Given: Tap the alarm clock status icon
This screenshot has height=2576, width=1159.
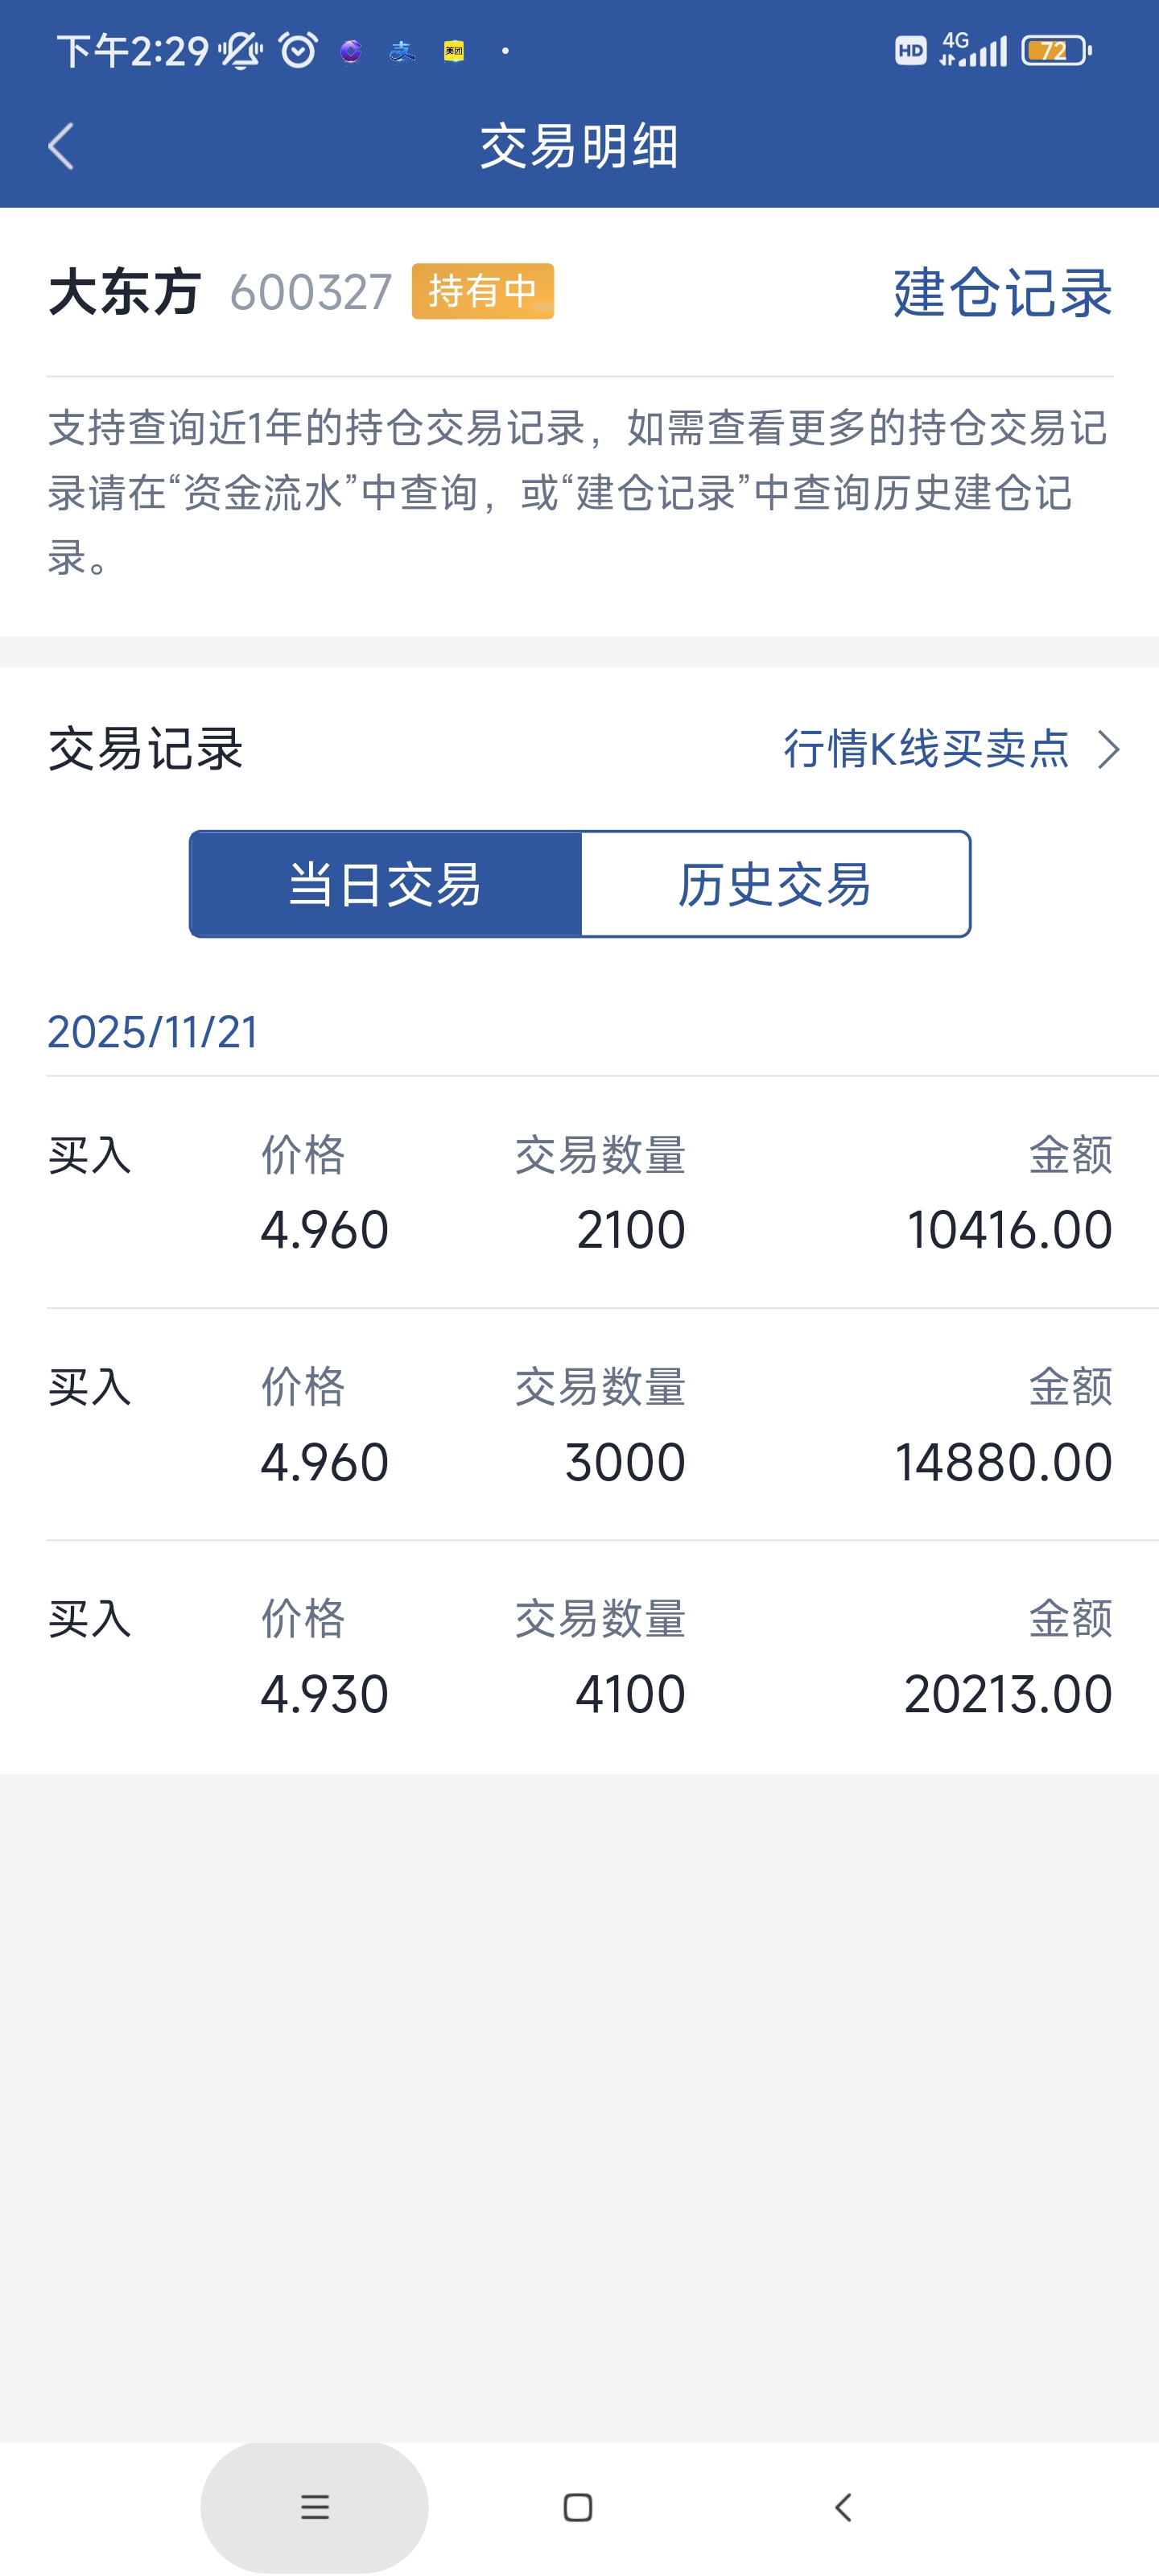Looking at the screenshot, I should point(298,50).
